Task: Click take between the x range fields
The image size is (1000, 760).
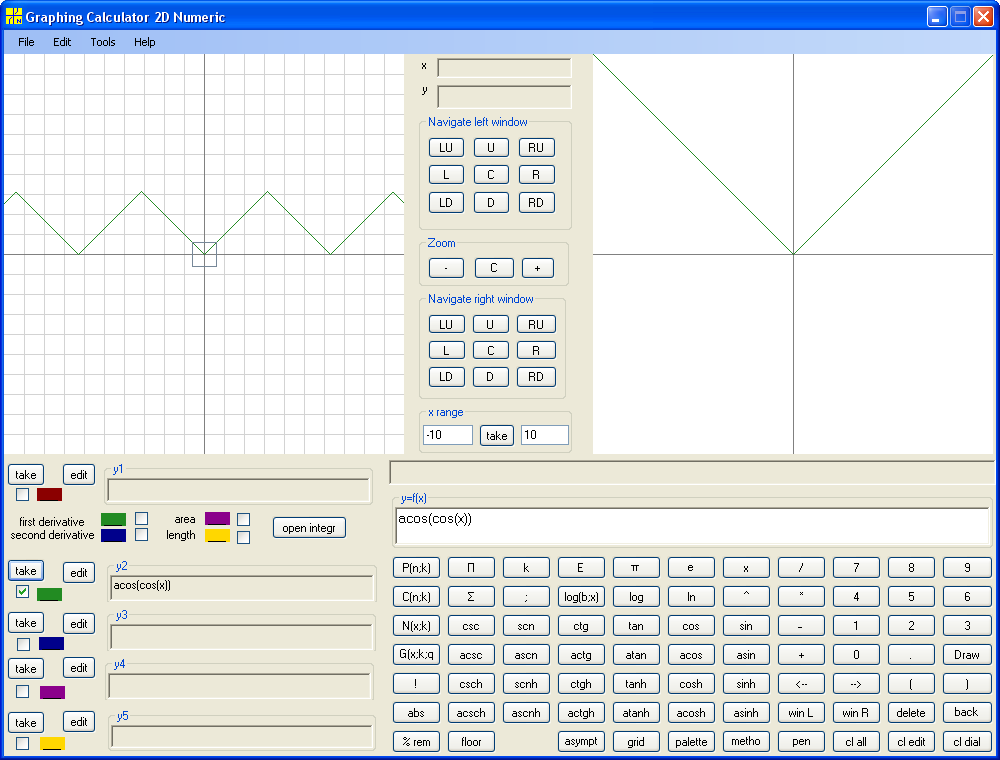Action: point(497,435)
